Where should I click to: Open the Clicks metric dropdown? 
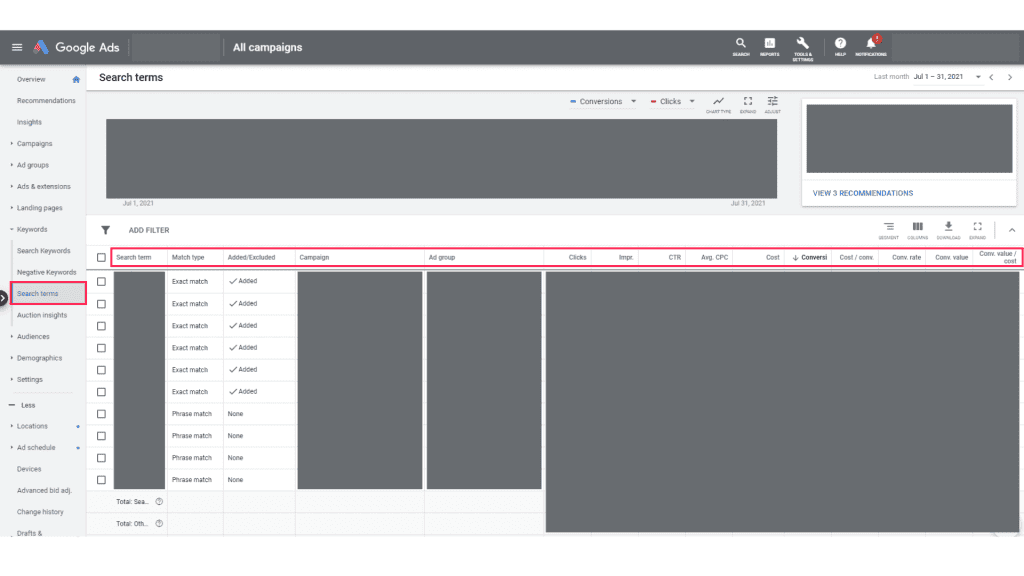coord(672,102)
